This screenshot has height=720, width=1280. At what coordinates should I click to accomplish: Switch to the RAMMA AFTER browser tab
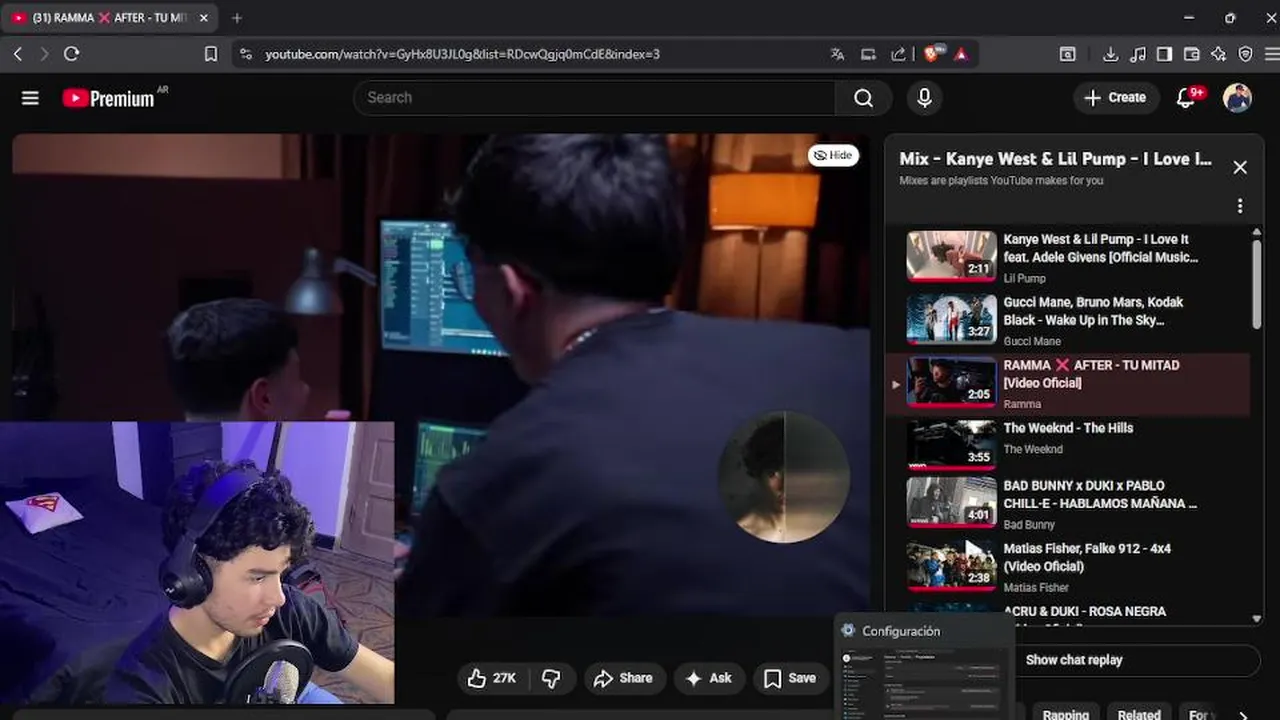click(x=108, y=18)
